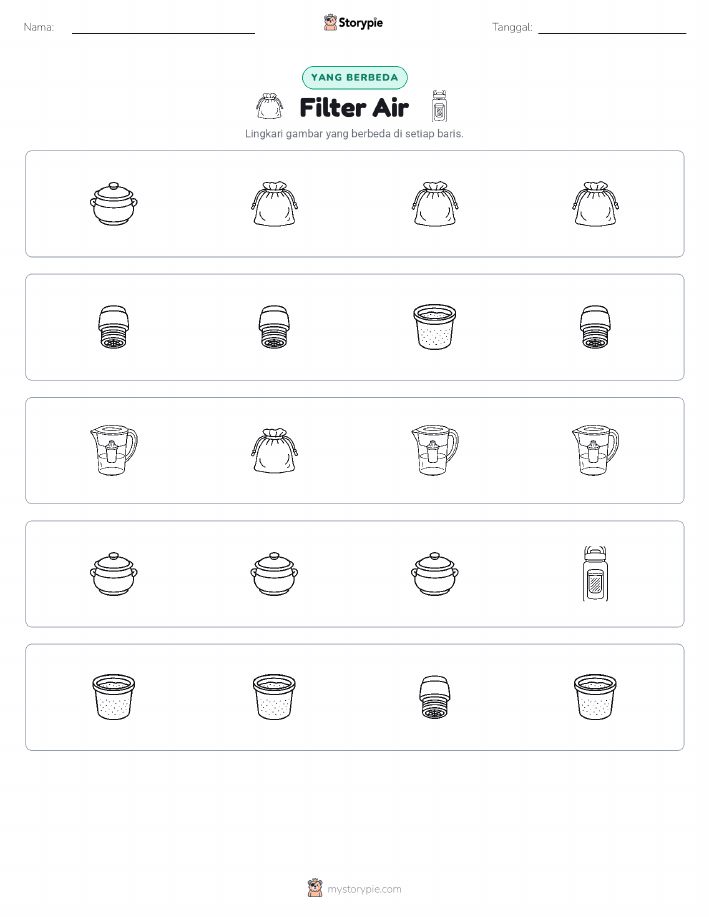Click the Tanggal date line
This screenshot has width=709, height=917.
click(612, 28)
